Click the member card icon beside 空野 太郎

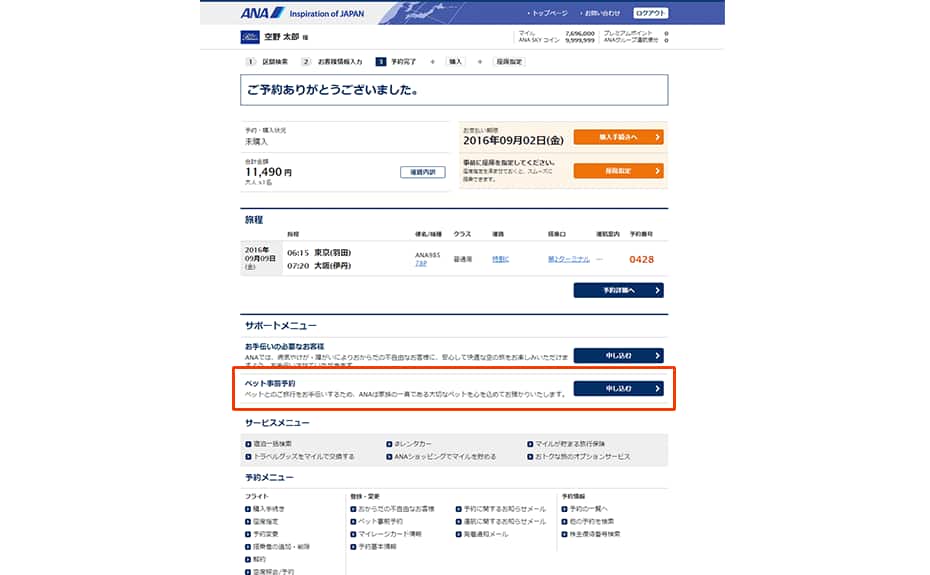click(250, 37)
